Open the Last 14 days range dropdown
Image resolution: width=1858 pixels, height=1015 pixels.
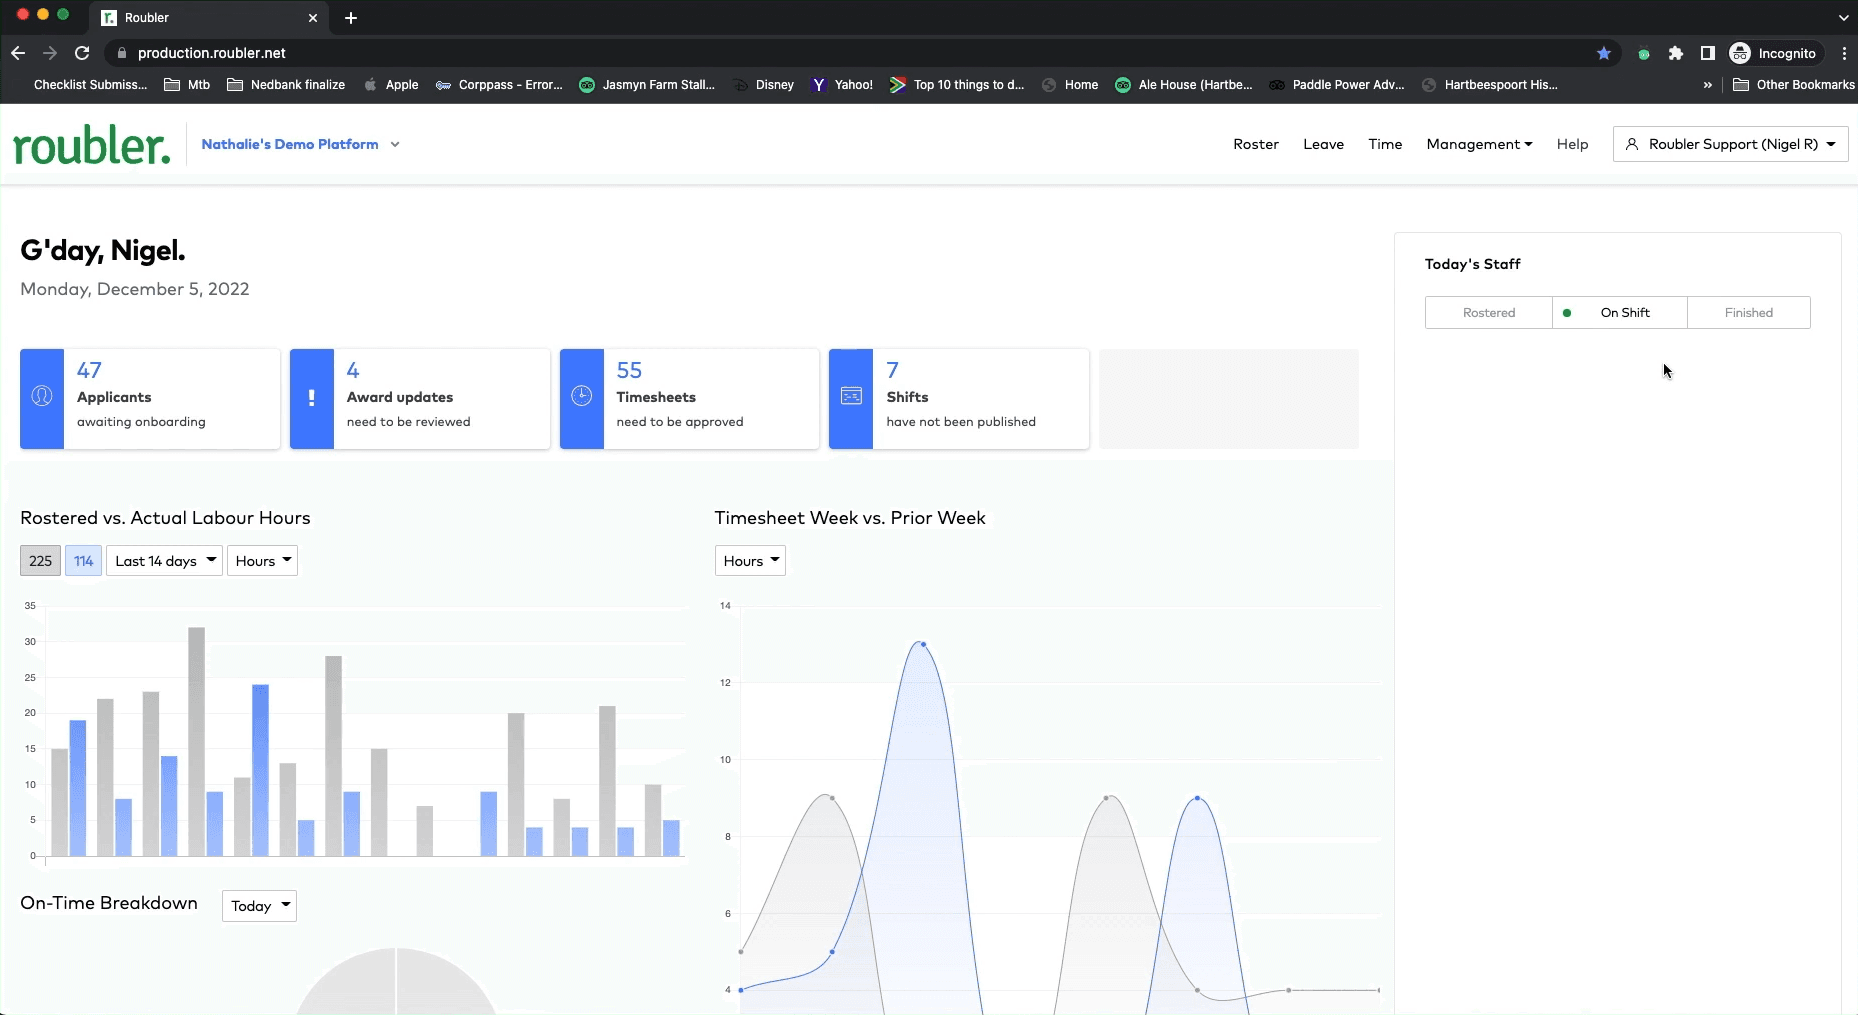point(165,561)
